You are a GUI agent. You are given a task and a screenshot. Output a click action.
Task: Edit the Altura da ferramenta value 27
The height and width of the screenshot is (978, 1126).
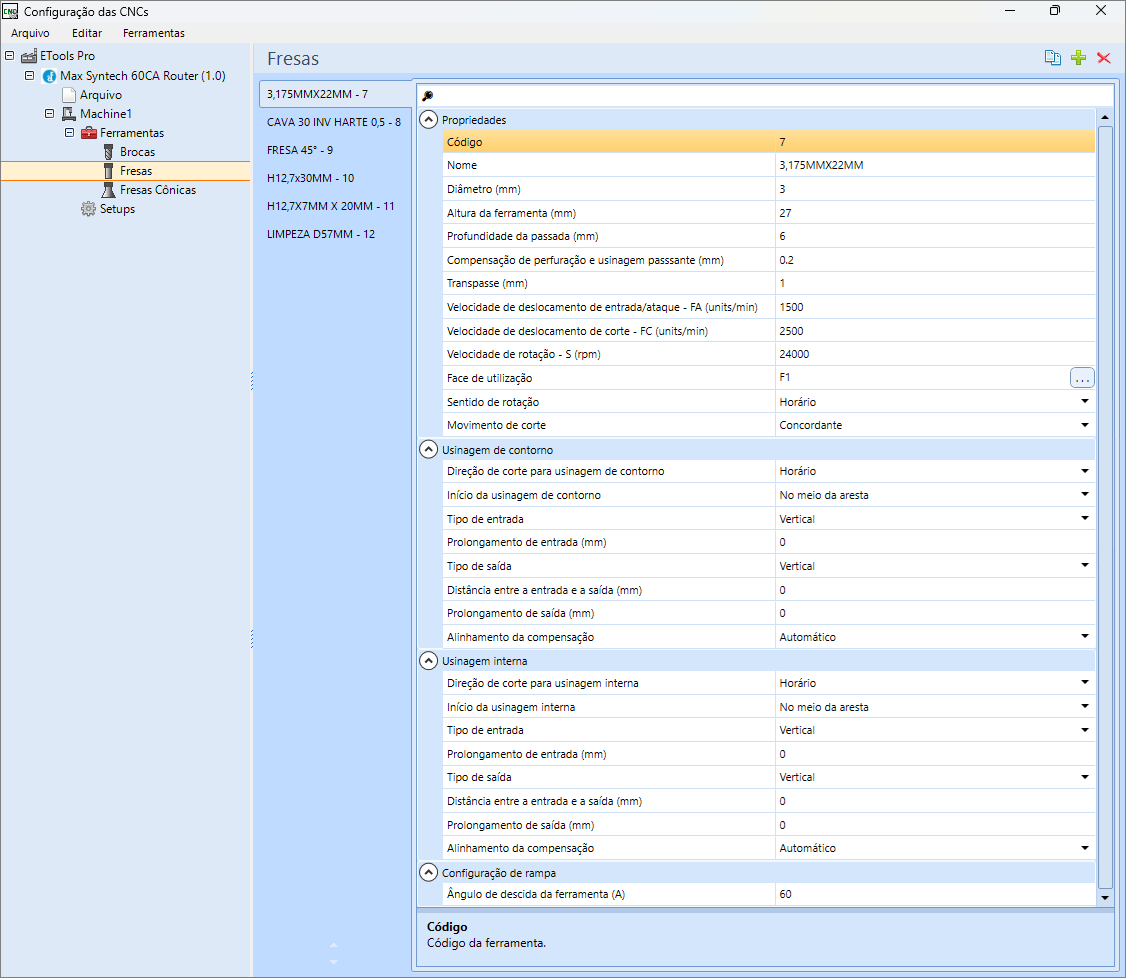point(934,213)
